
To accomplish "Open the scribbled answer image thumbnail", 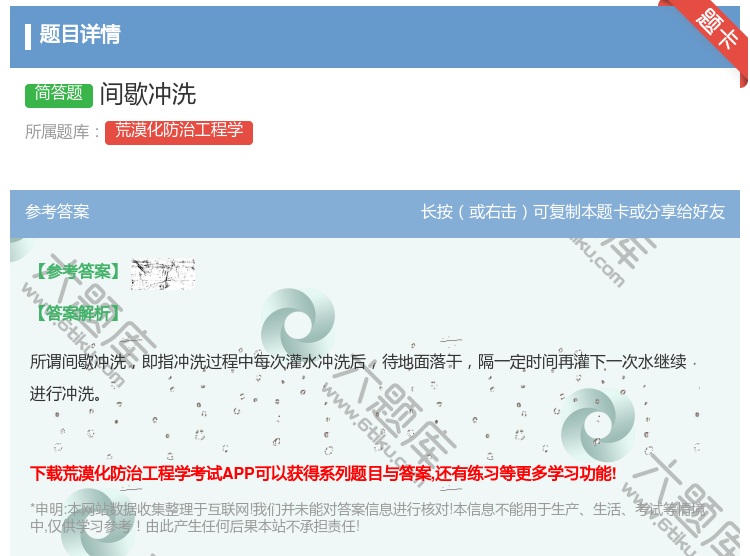I will 163,274.
